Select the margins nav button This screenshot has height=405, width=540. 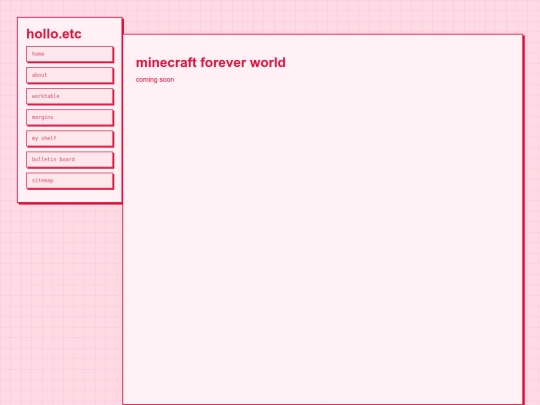pyautogui.click(x=70, y=117)
